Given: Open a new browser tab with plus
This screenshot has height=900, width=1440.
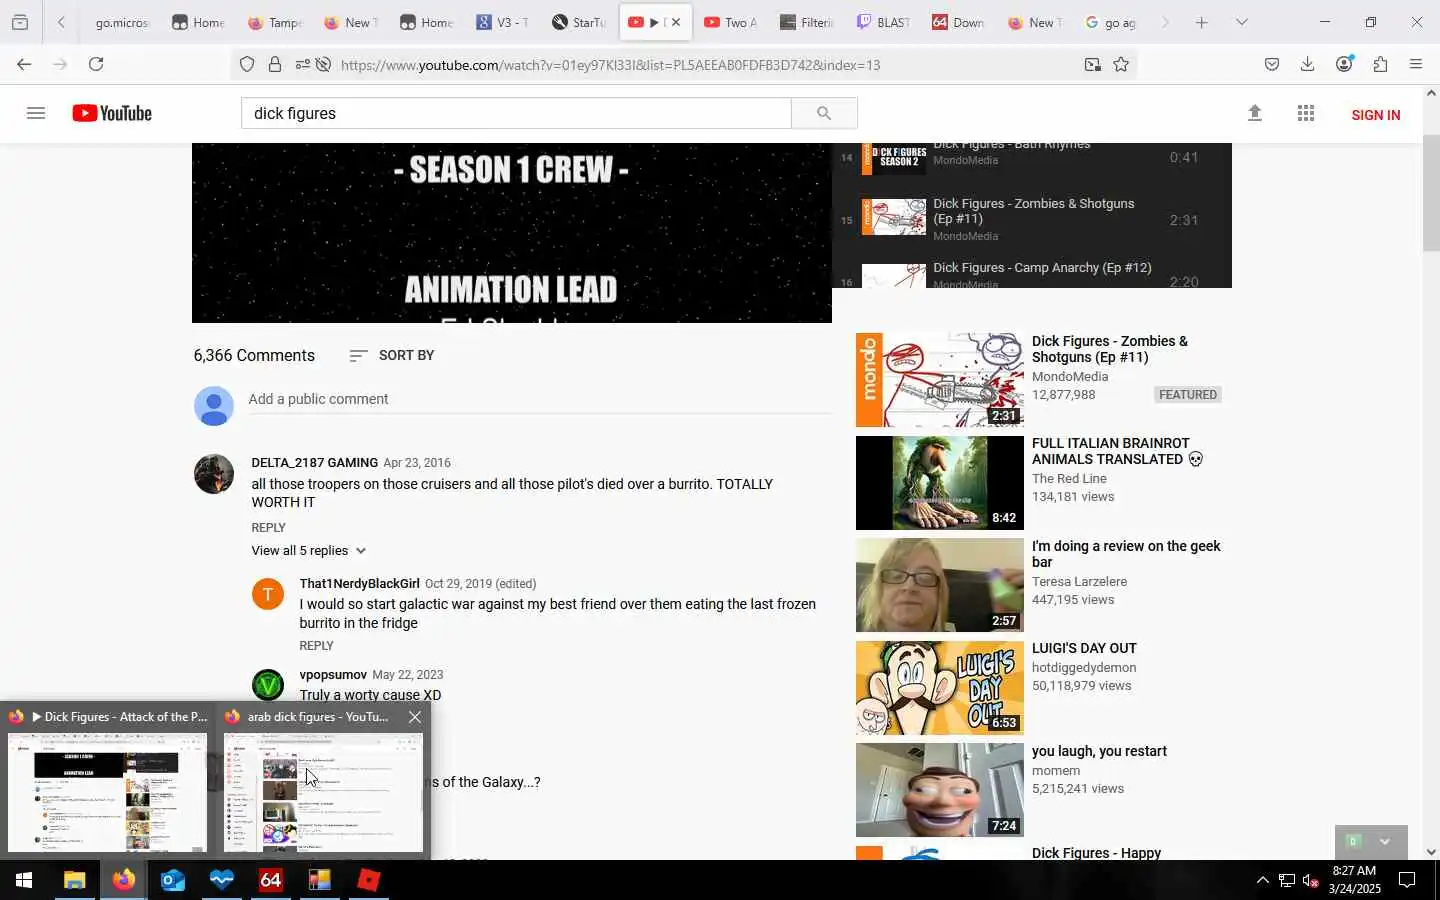Looking at the screenshot, I should tap(1202, 22).
